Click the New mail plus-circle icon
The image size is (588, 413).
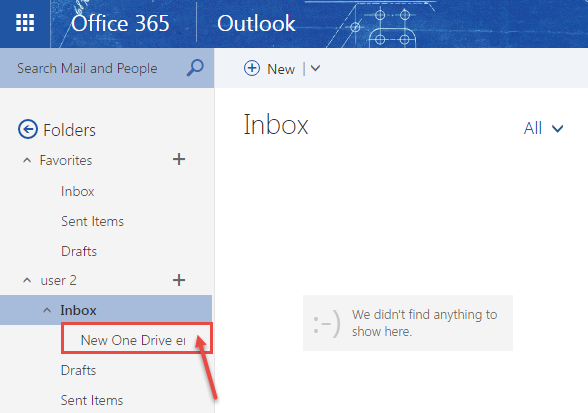point(252,68)
